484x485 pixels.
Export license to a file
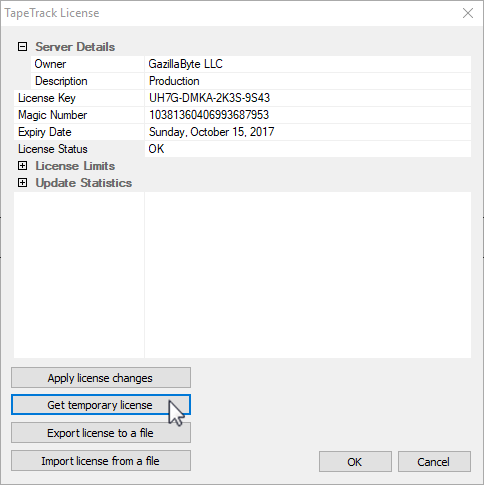[x=101, y=433]
